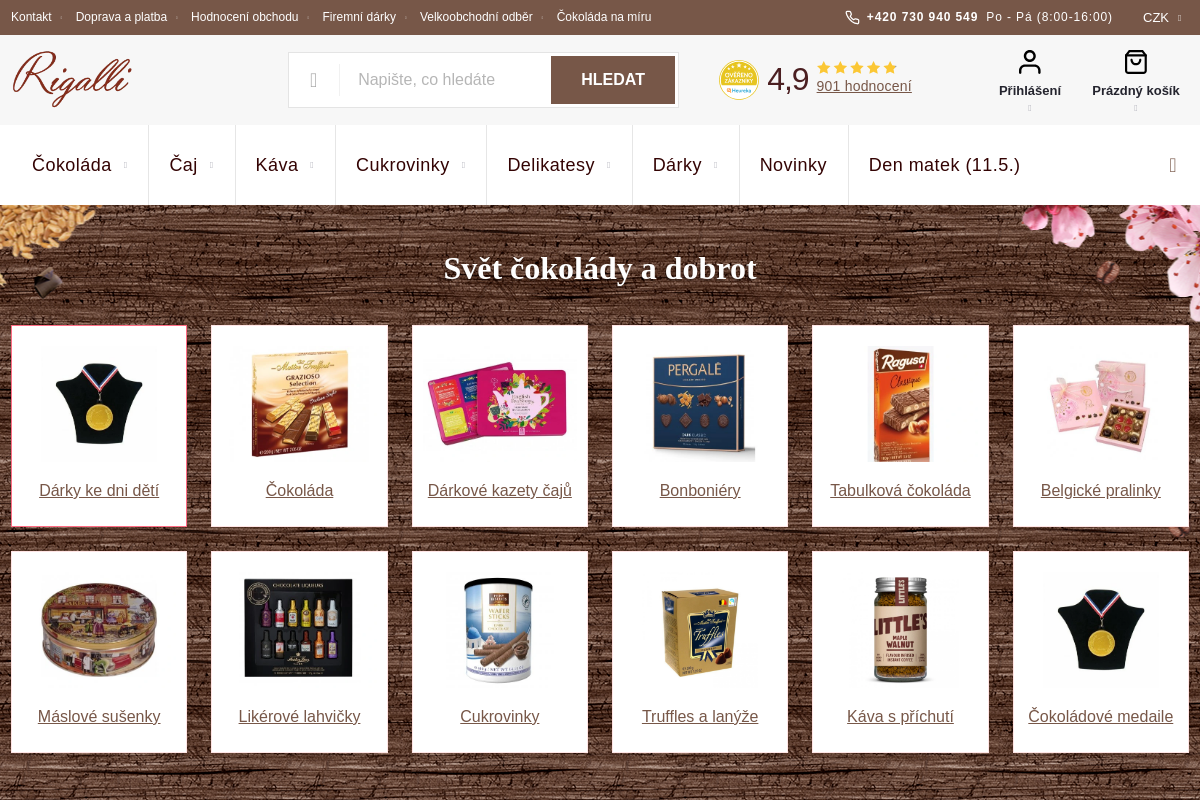Expand the Čokoláda menu category

click(x=80, y=165)
